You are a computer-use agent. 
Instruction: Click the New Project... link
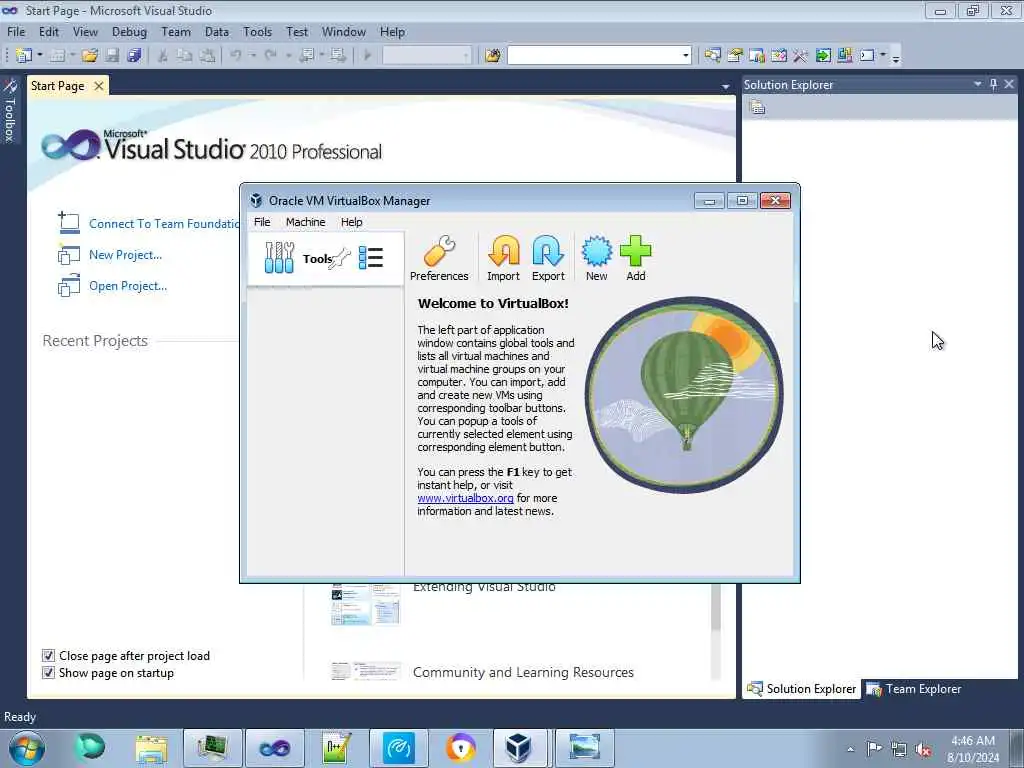coord(125,255)
